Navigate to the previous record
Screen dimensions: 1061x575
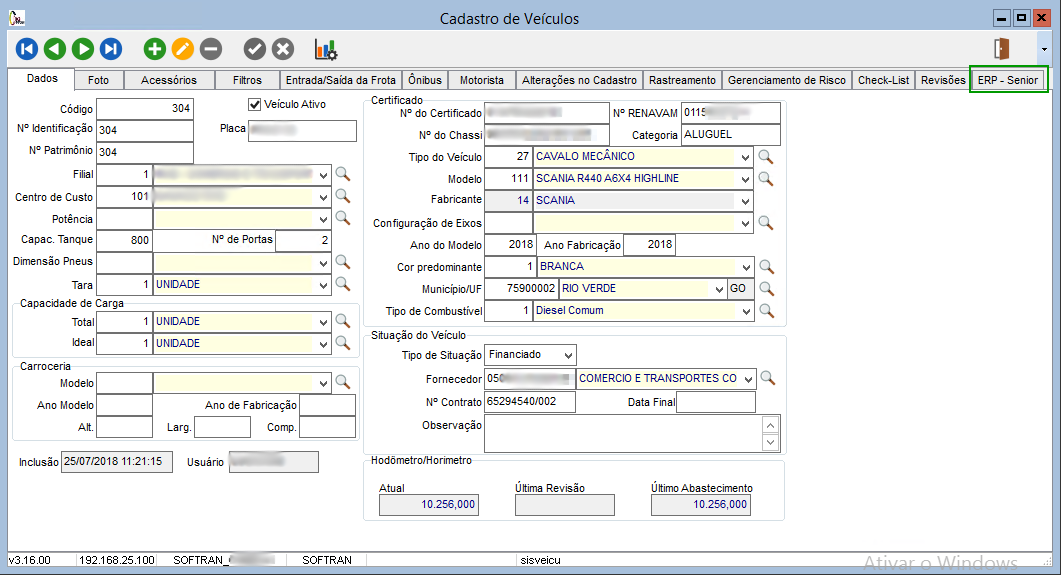tap(55, 48)
